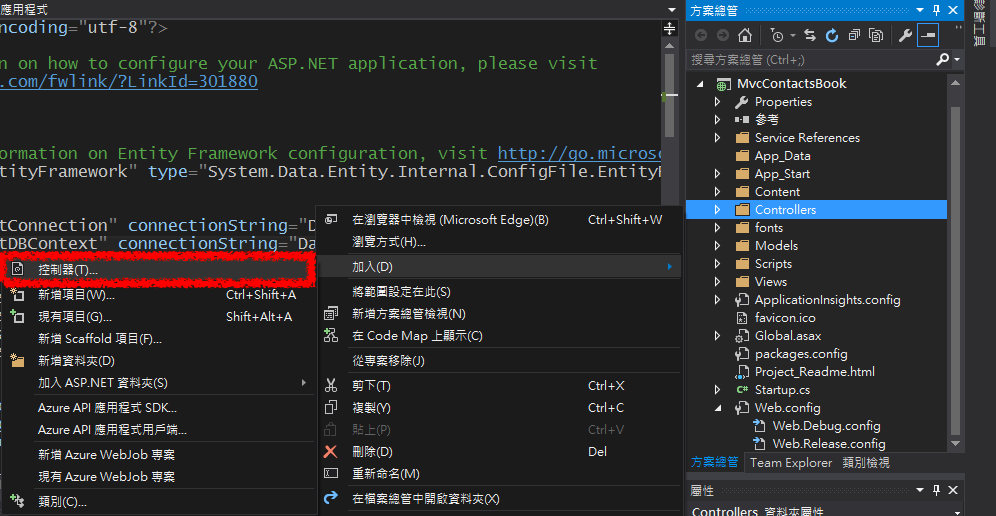The image size is (996, 516).
Task: Select 控制器(T)... from the Add submenu
Action: (67, 270)
